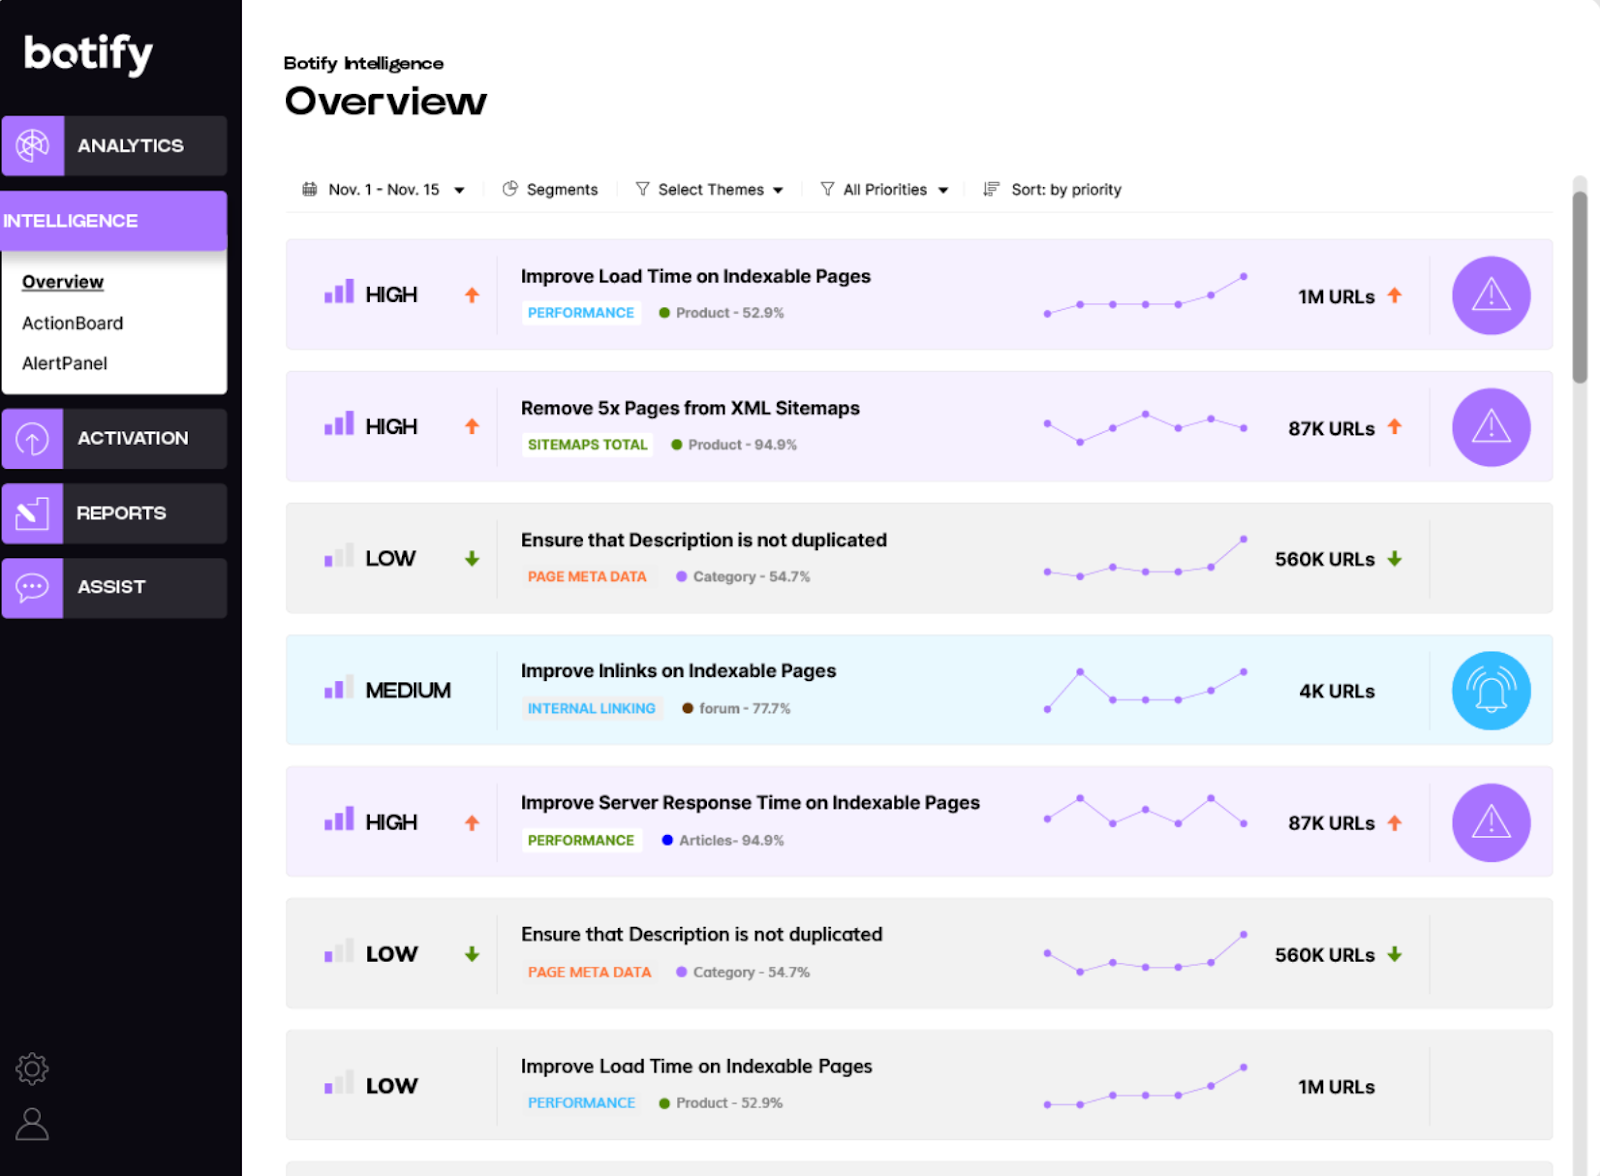
Task: Click the PERFORMANCE tag on Improve Load Time card
Action: [581, 312]
